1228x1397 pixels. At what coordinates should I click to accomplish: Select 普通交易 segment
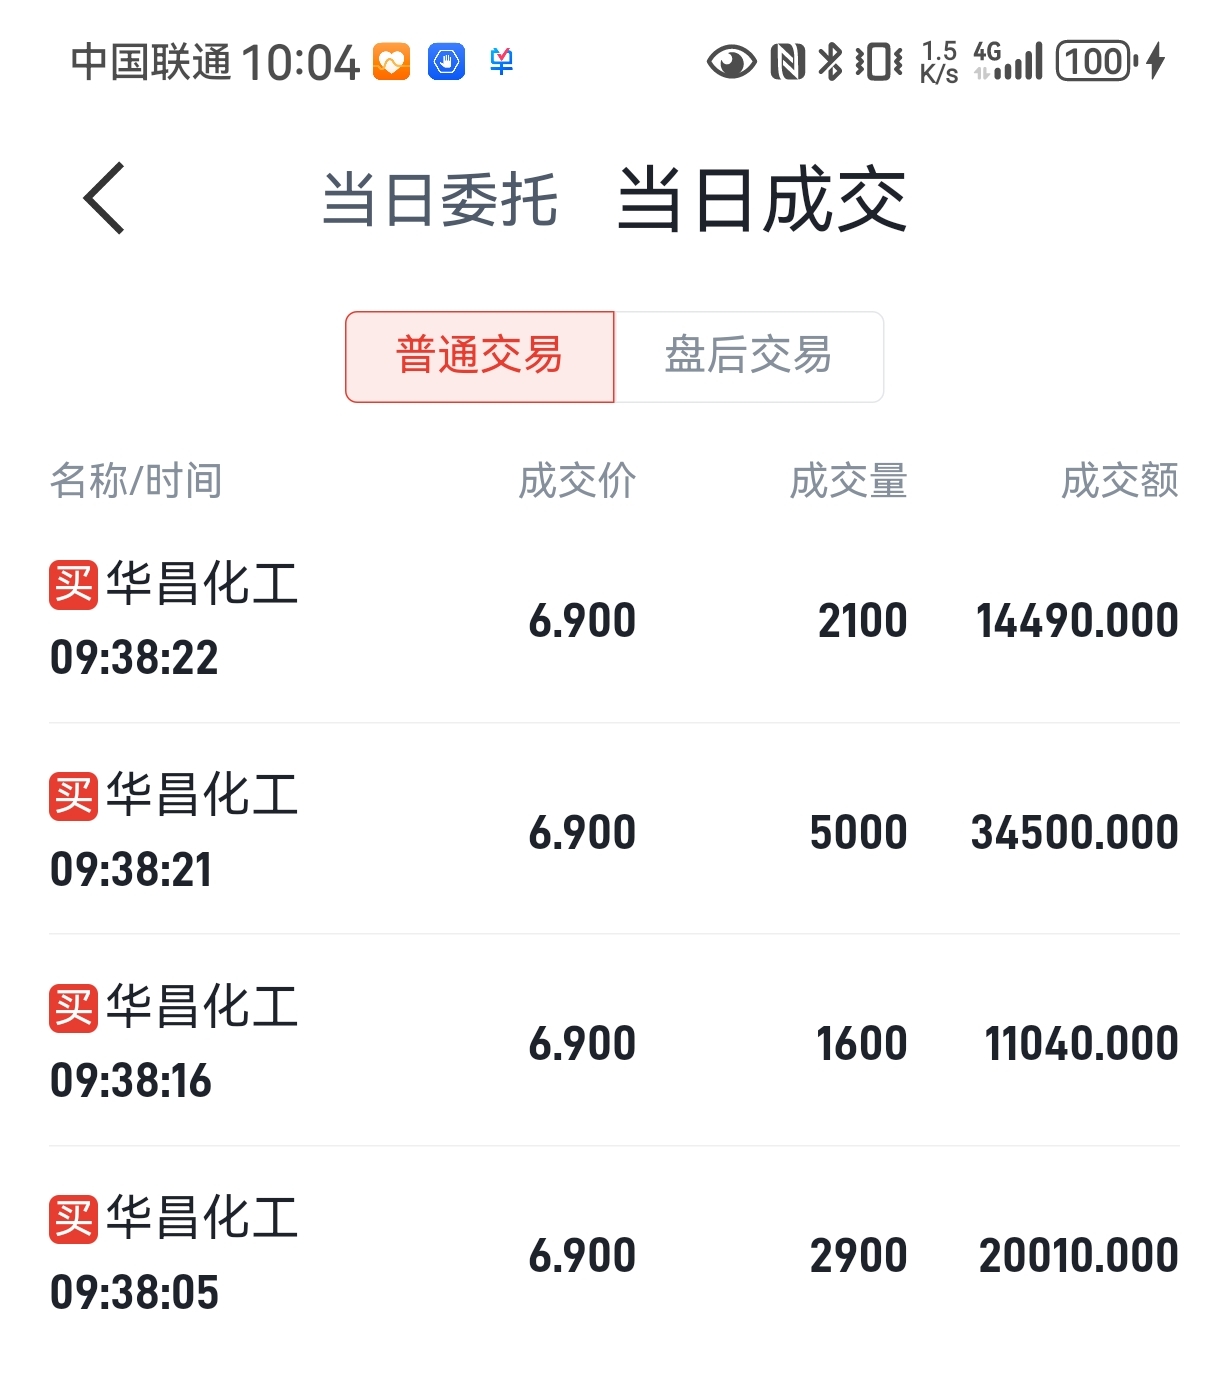click(x=480, y=357)
